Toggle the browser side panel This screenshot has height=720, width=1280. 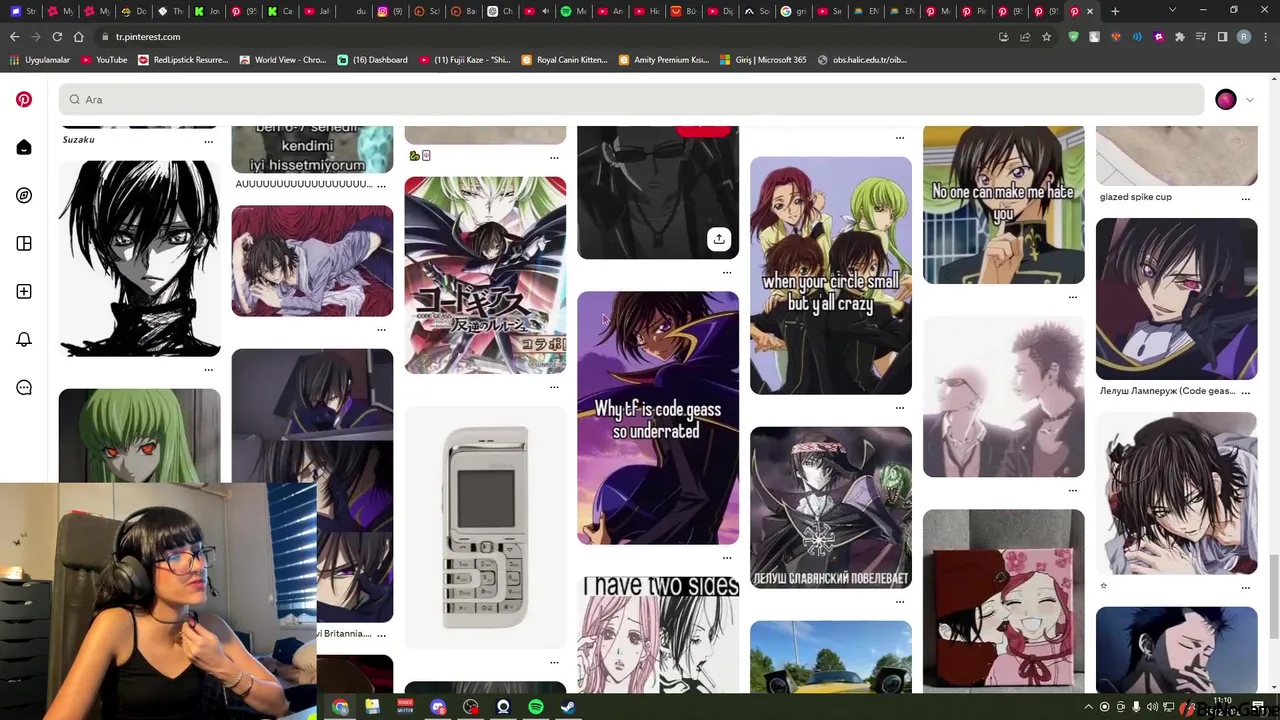click(1222, 37)
